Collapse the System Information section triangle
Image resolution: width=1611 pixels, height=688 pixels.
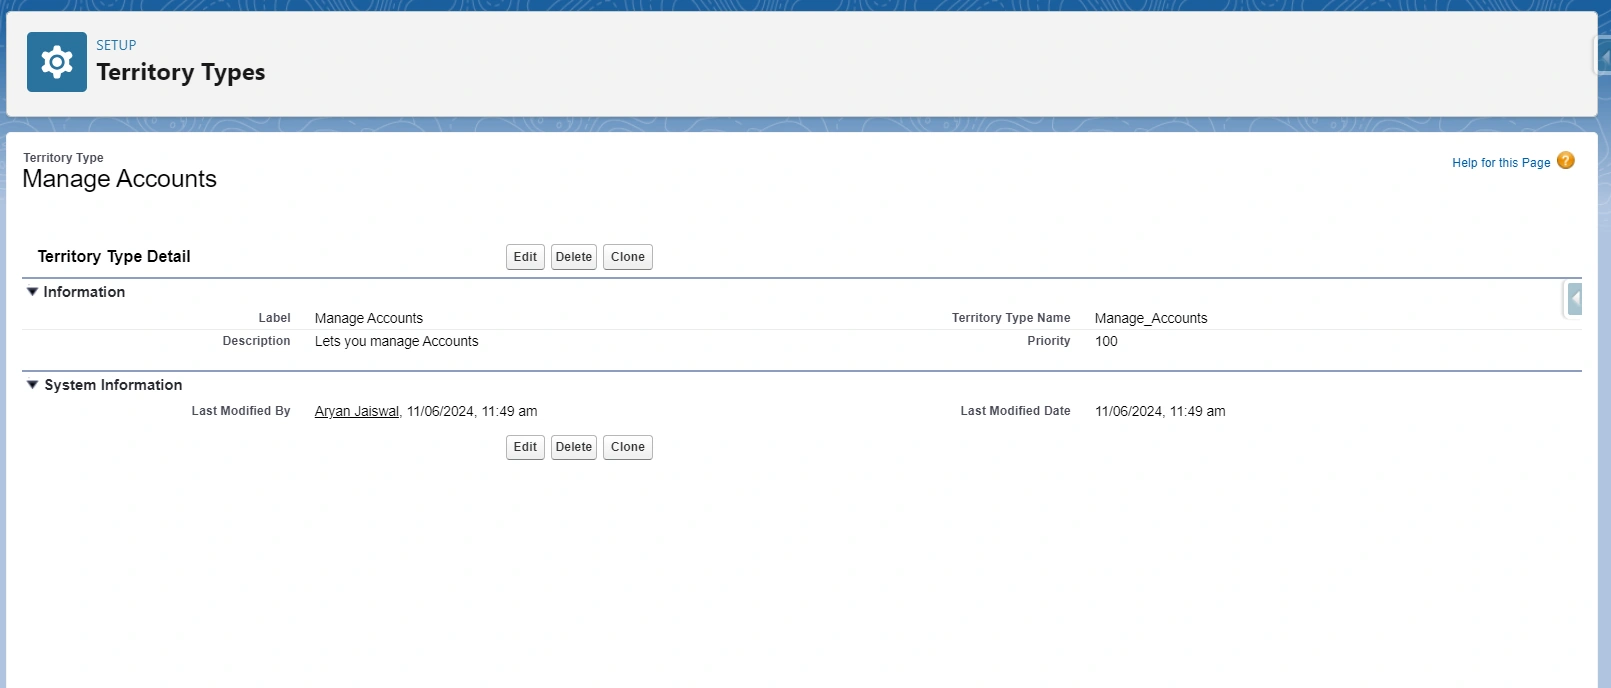tap(32, 385)
